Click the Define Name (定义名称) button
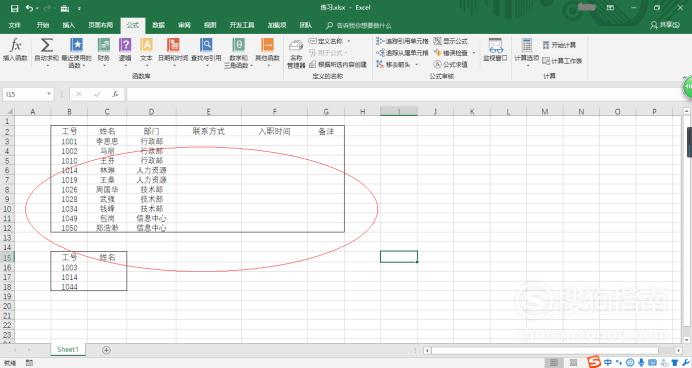 tap(326, 41)
